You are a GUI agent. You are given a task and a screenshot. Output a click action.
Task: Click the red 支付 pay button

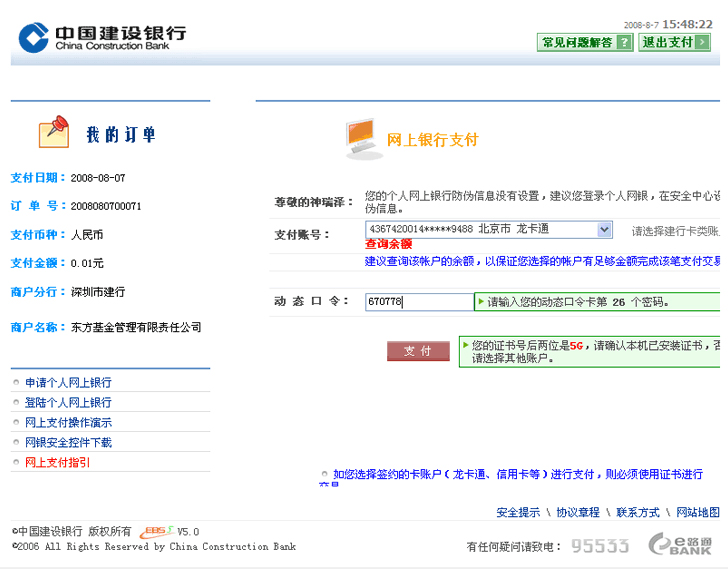point(418,351)
